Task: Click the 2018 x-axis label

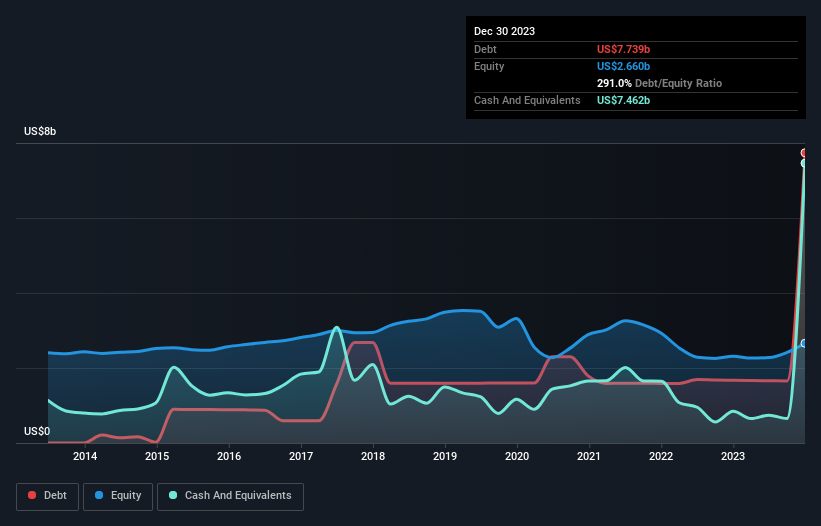Action: [x=373, y=456]
